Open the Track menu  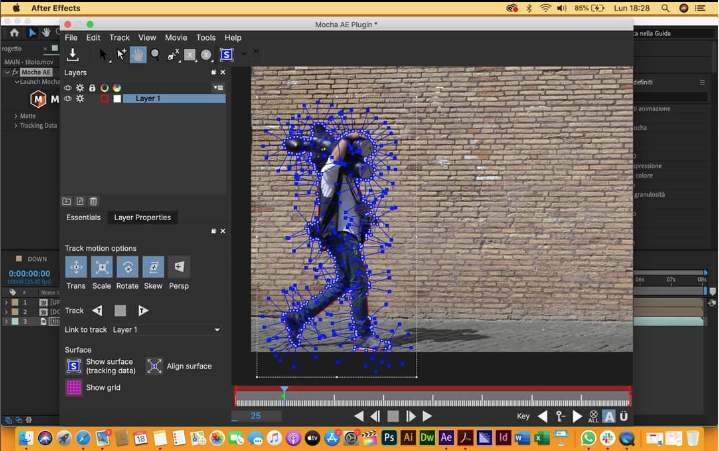[119, 37]
